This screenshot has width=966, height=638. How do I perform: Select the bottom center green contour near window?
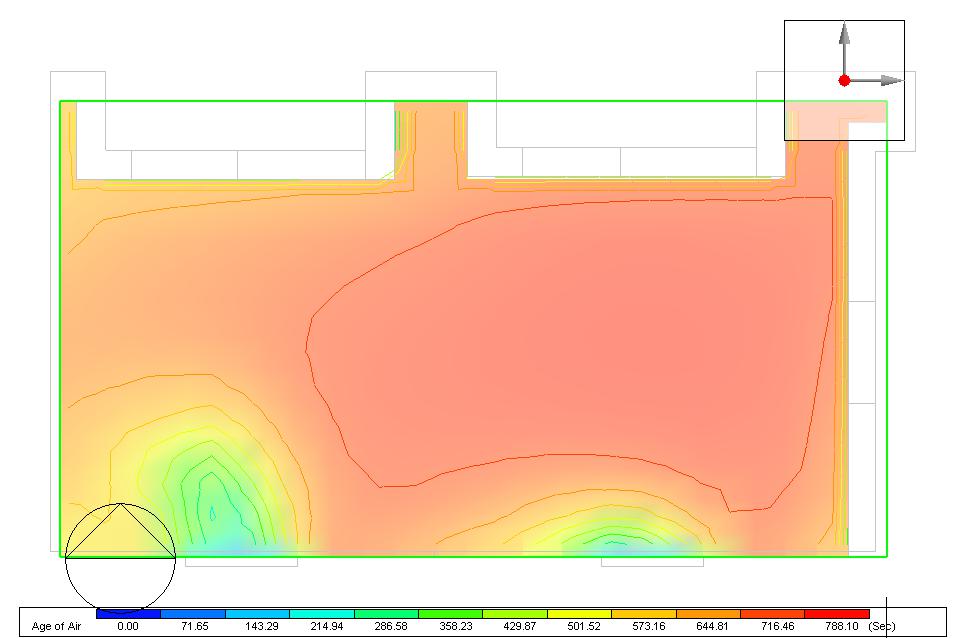(x=615, y=537)
